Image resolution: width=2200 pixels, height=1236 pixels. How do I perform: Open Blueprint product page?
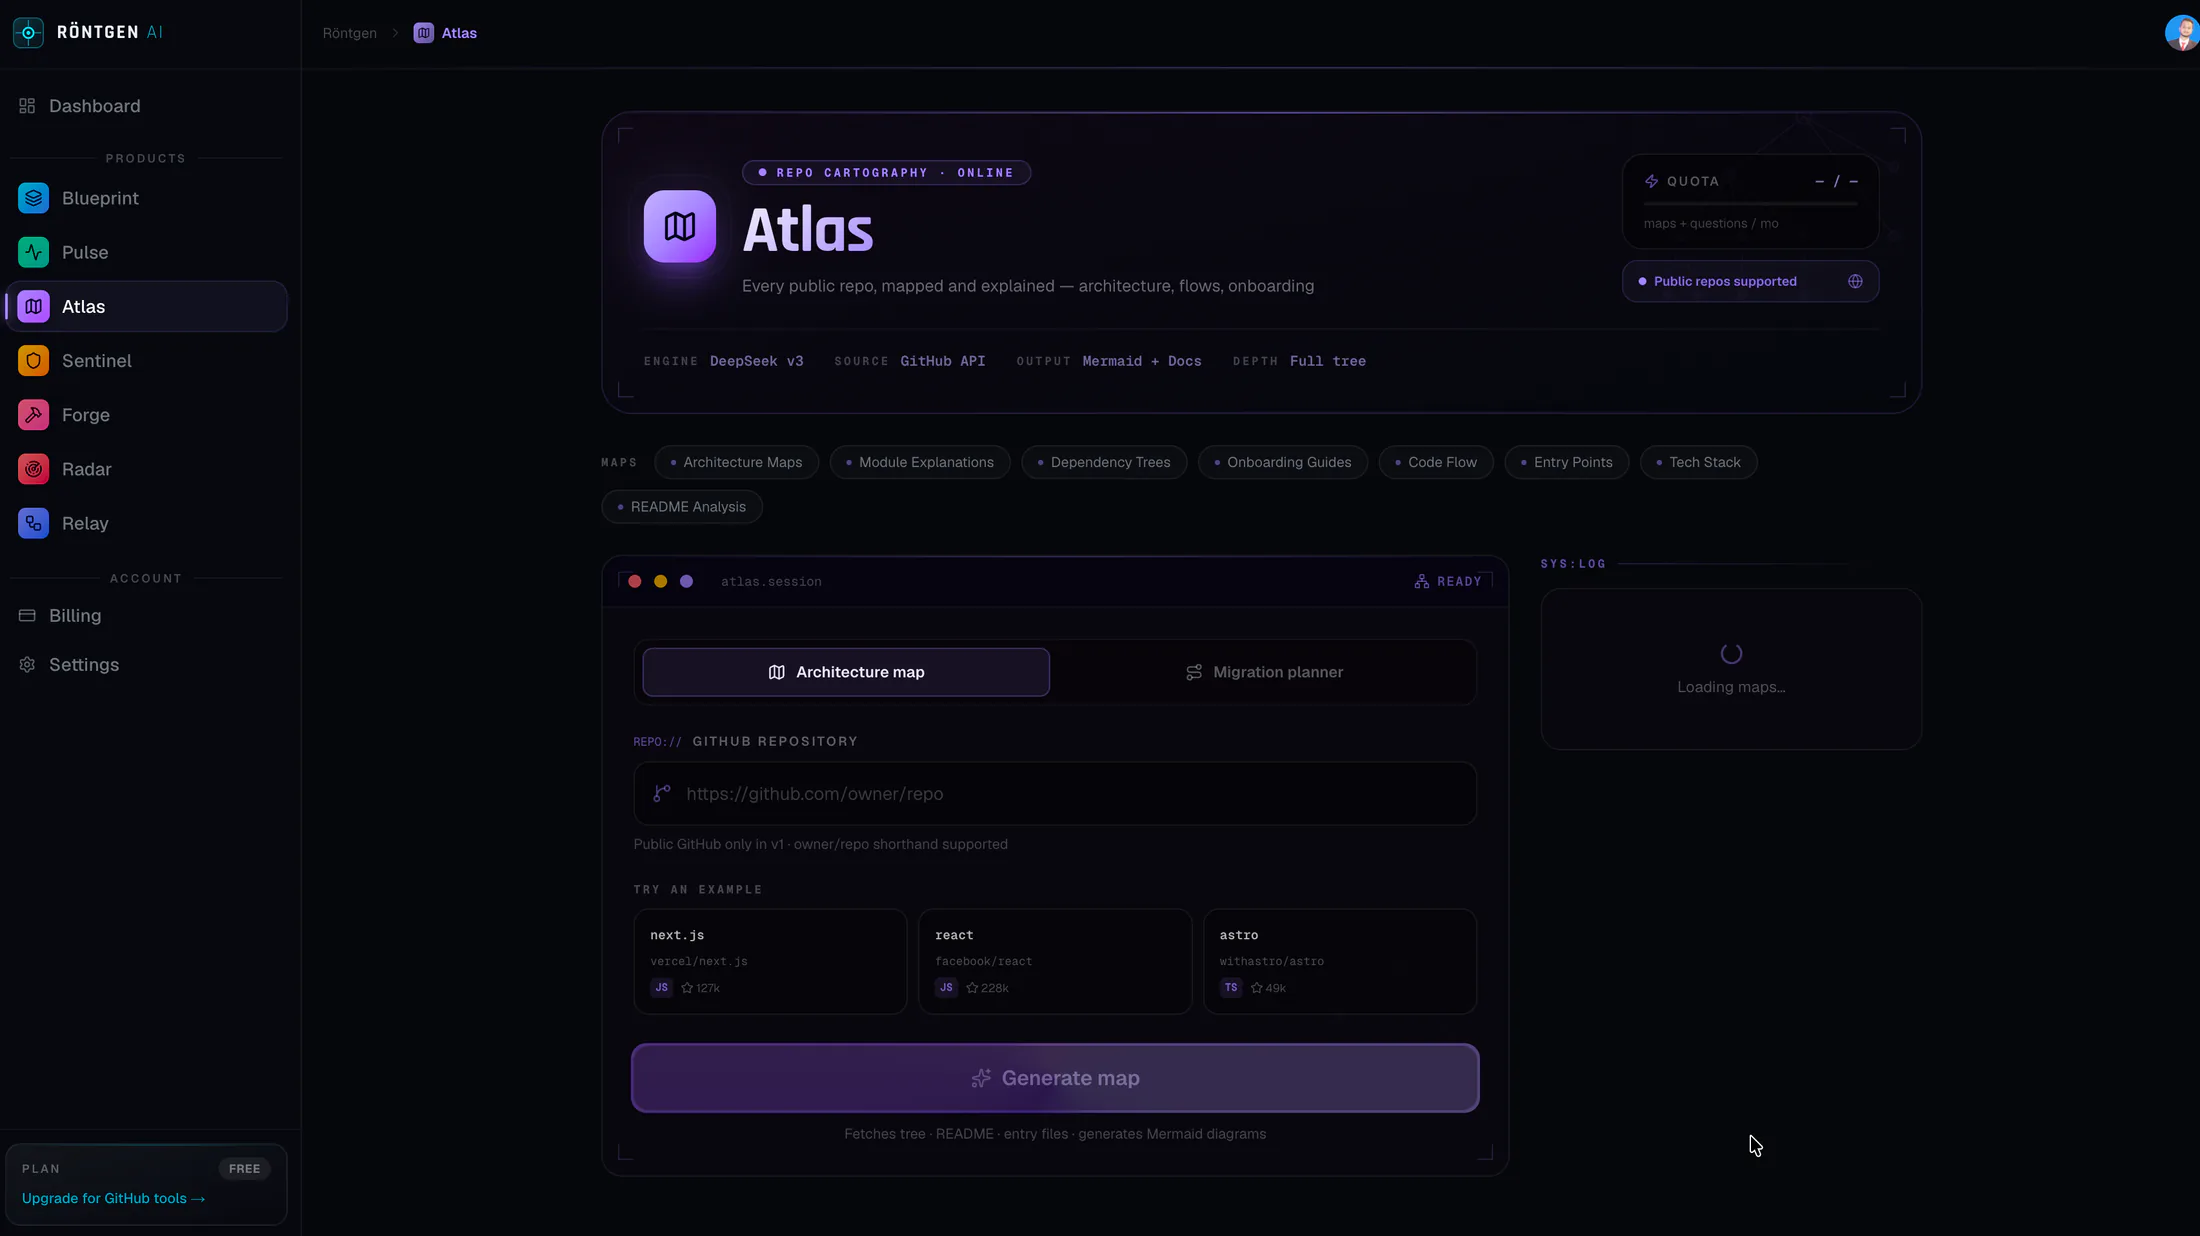pos(146,198)
